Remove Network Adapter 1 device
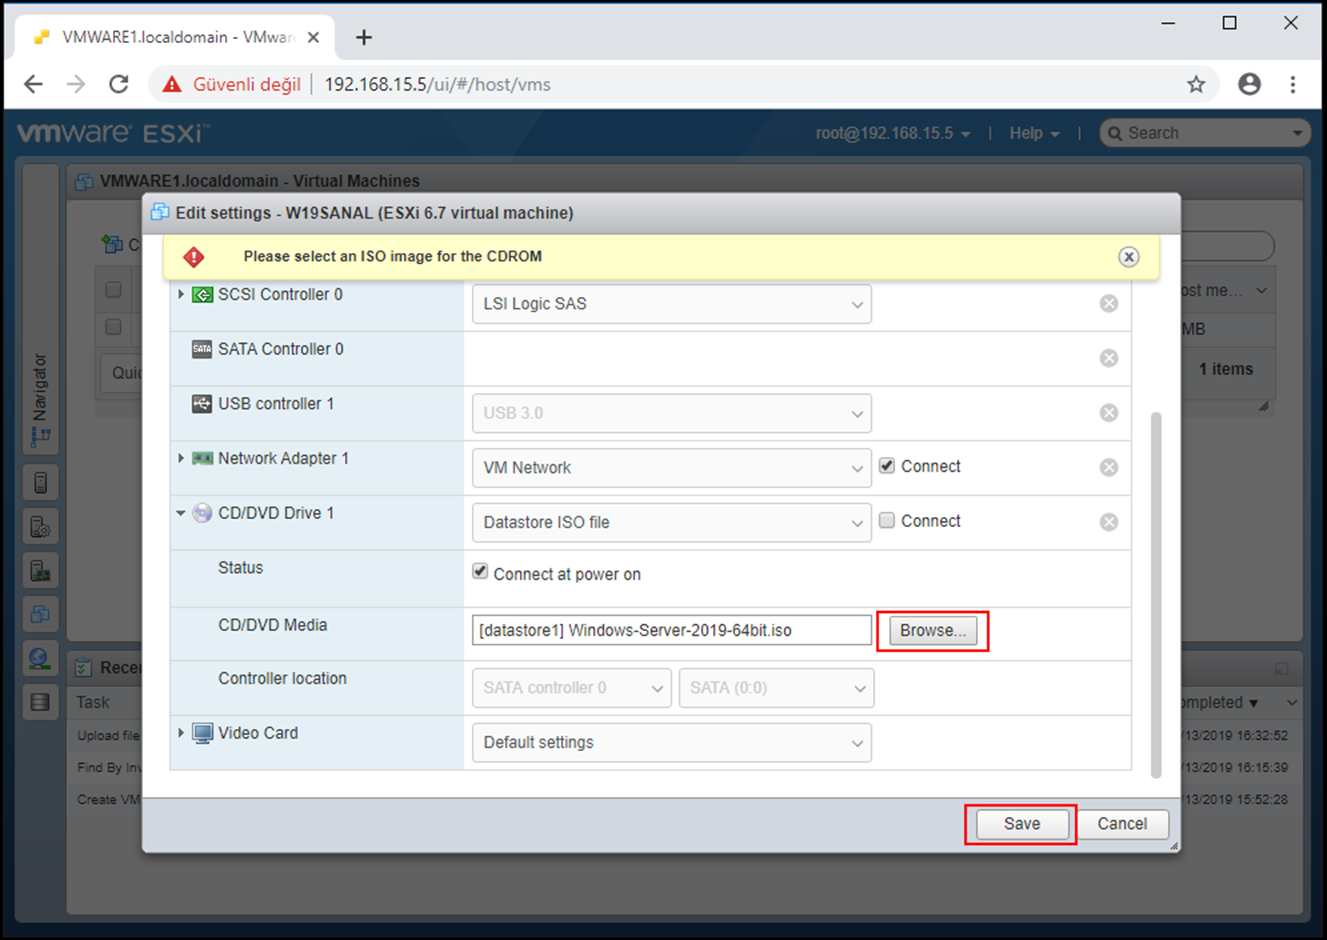This screenshot has height=940, width=1327. 1109,467
